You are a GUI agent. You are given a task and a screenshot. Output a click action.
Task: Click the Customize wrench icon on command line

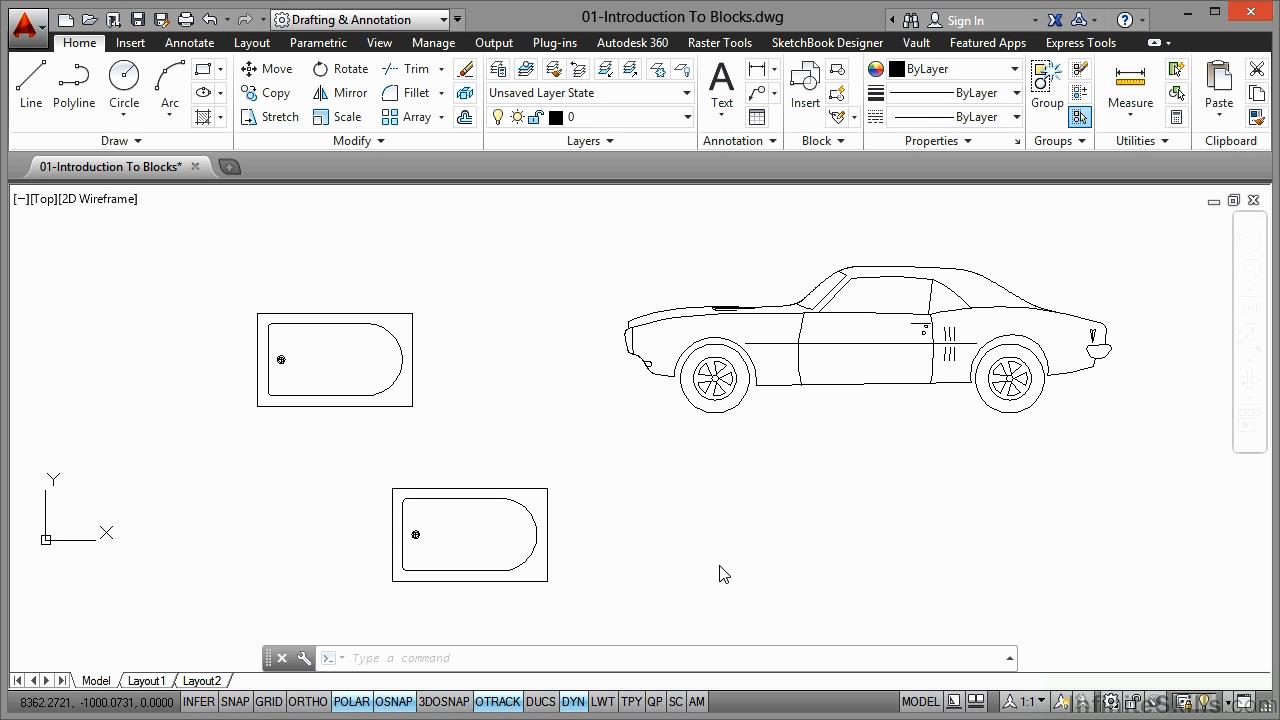[x=304, y=658]
